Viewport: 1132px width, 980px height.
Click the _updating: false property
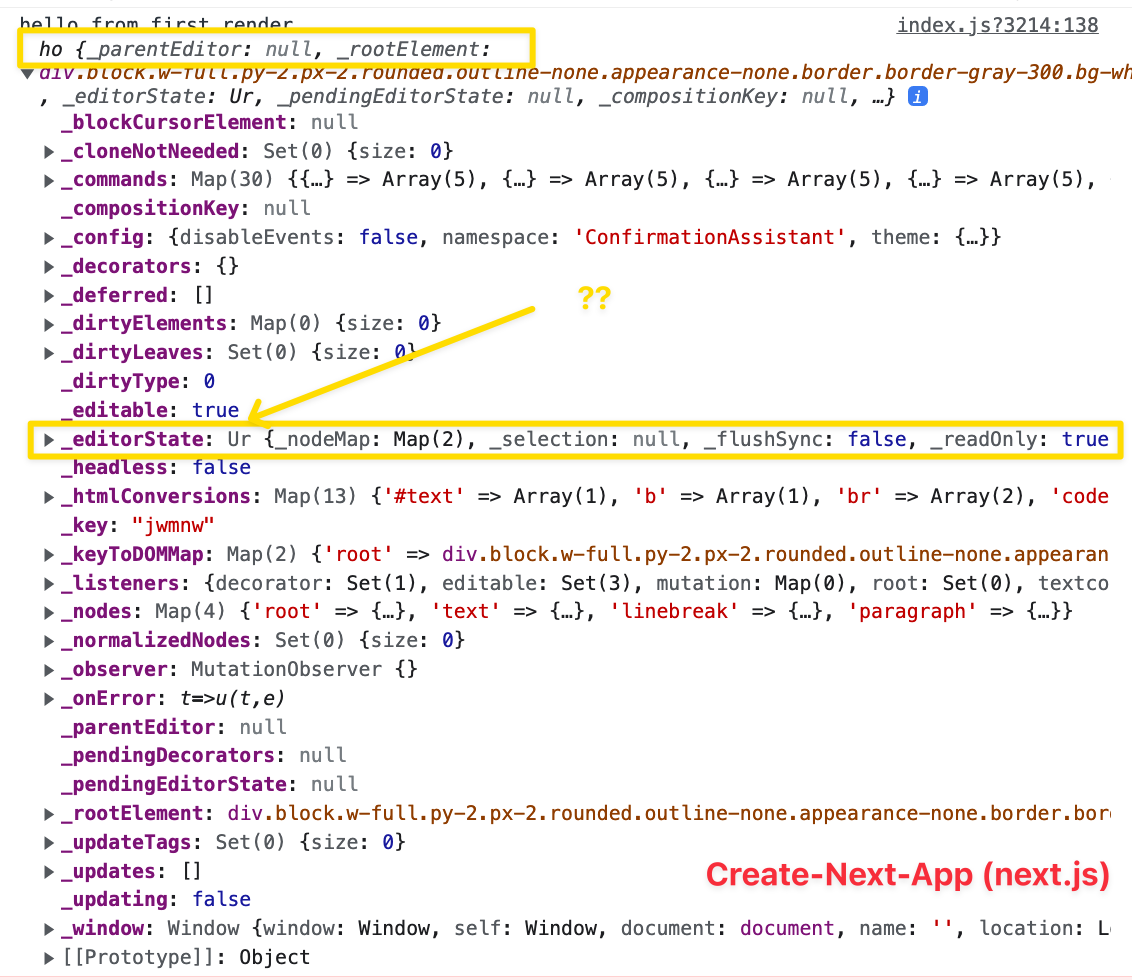pyautogui.click(x=155, y=900)
